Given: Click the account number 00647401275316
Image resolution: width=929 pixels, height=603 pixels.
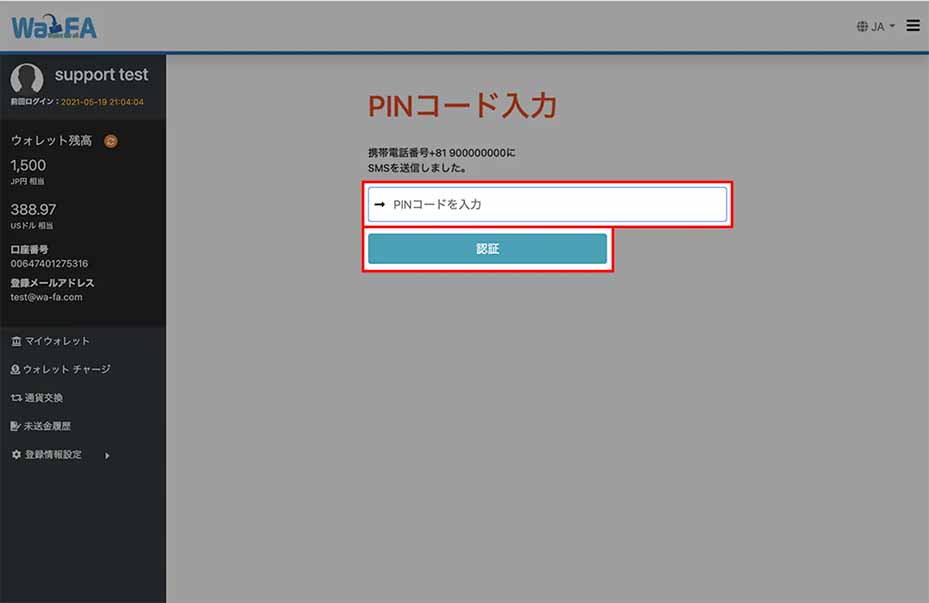Looking at the screenshot, I should [x=49, y=264].
